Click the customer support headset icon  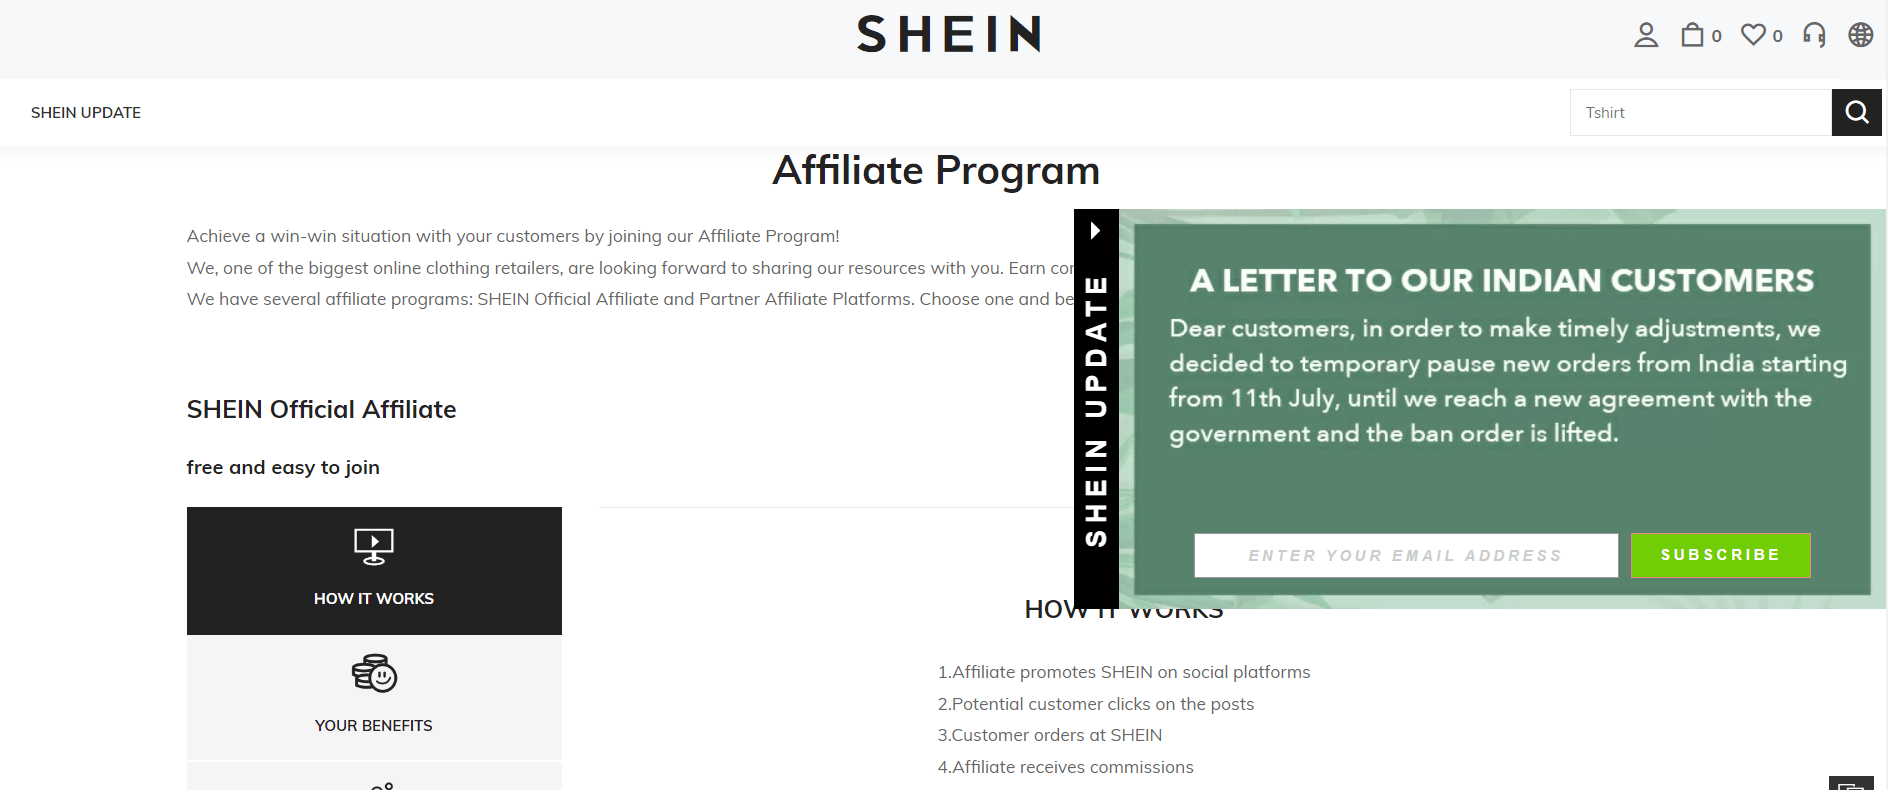coord(1812,35)
